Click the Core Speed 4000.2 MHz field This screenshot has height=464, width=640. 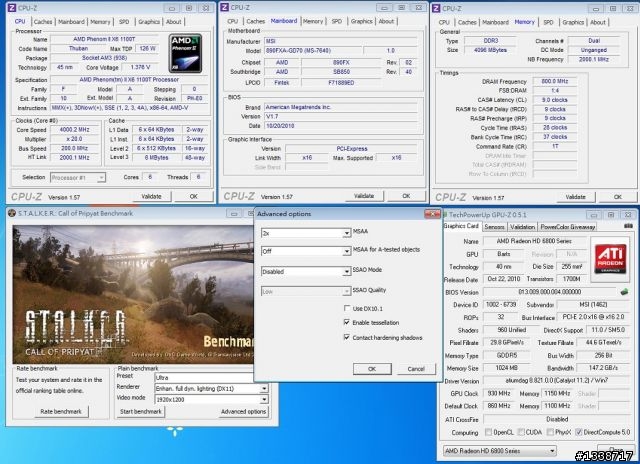(x=75, y=130)
